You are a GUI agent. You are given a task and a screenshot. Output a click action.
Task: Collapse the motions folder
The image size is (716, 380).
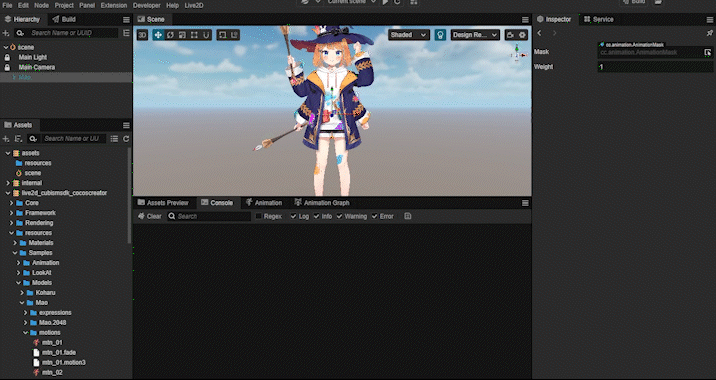[26, 332]
